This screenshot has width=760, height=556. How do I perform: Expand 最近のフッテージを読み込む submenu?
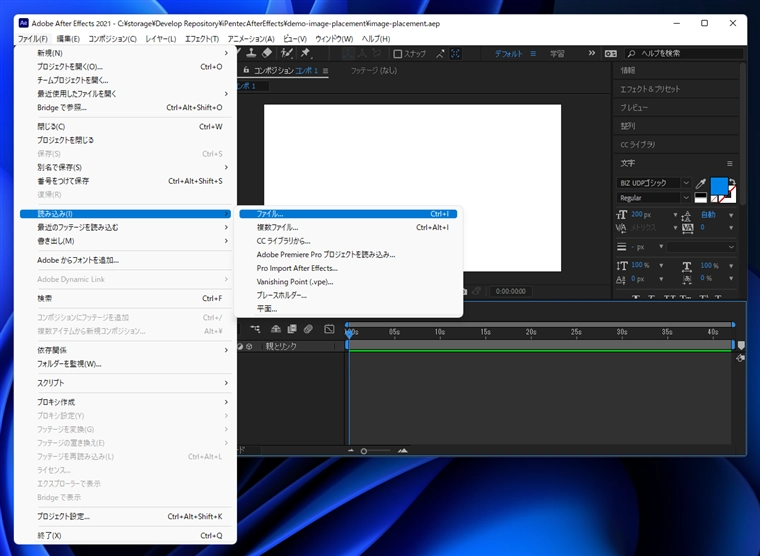click(126, 227)
